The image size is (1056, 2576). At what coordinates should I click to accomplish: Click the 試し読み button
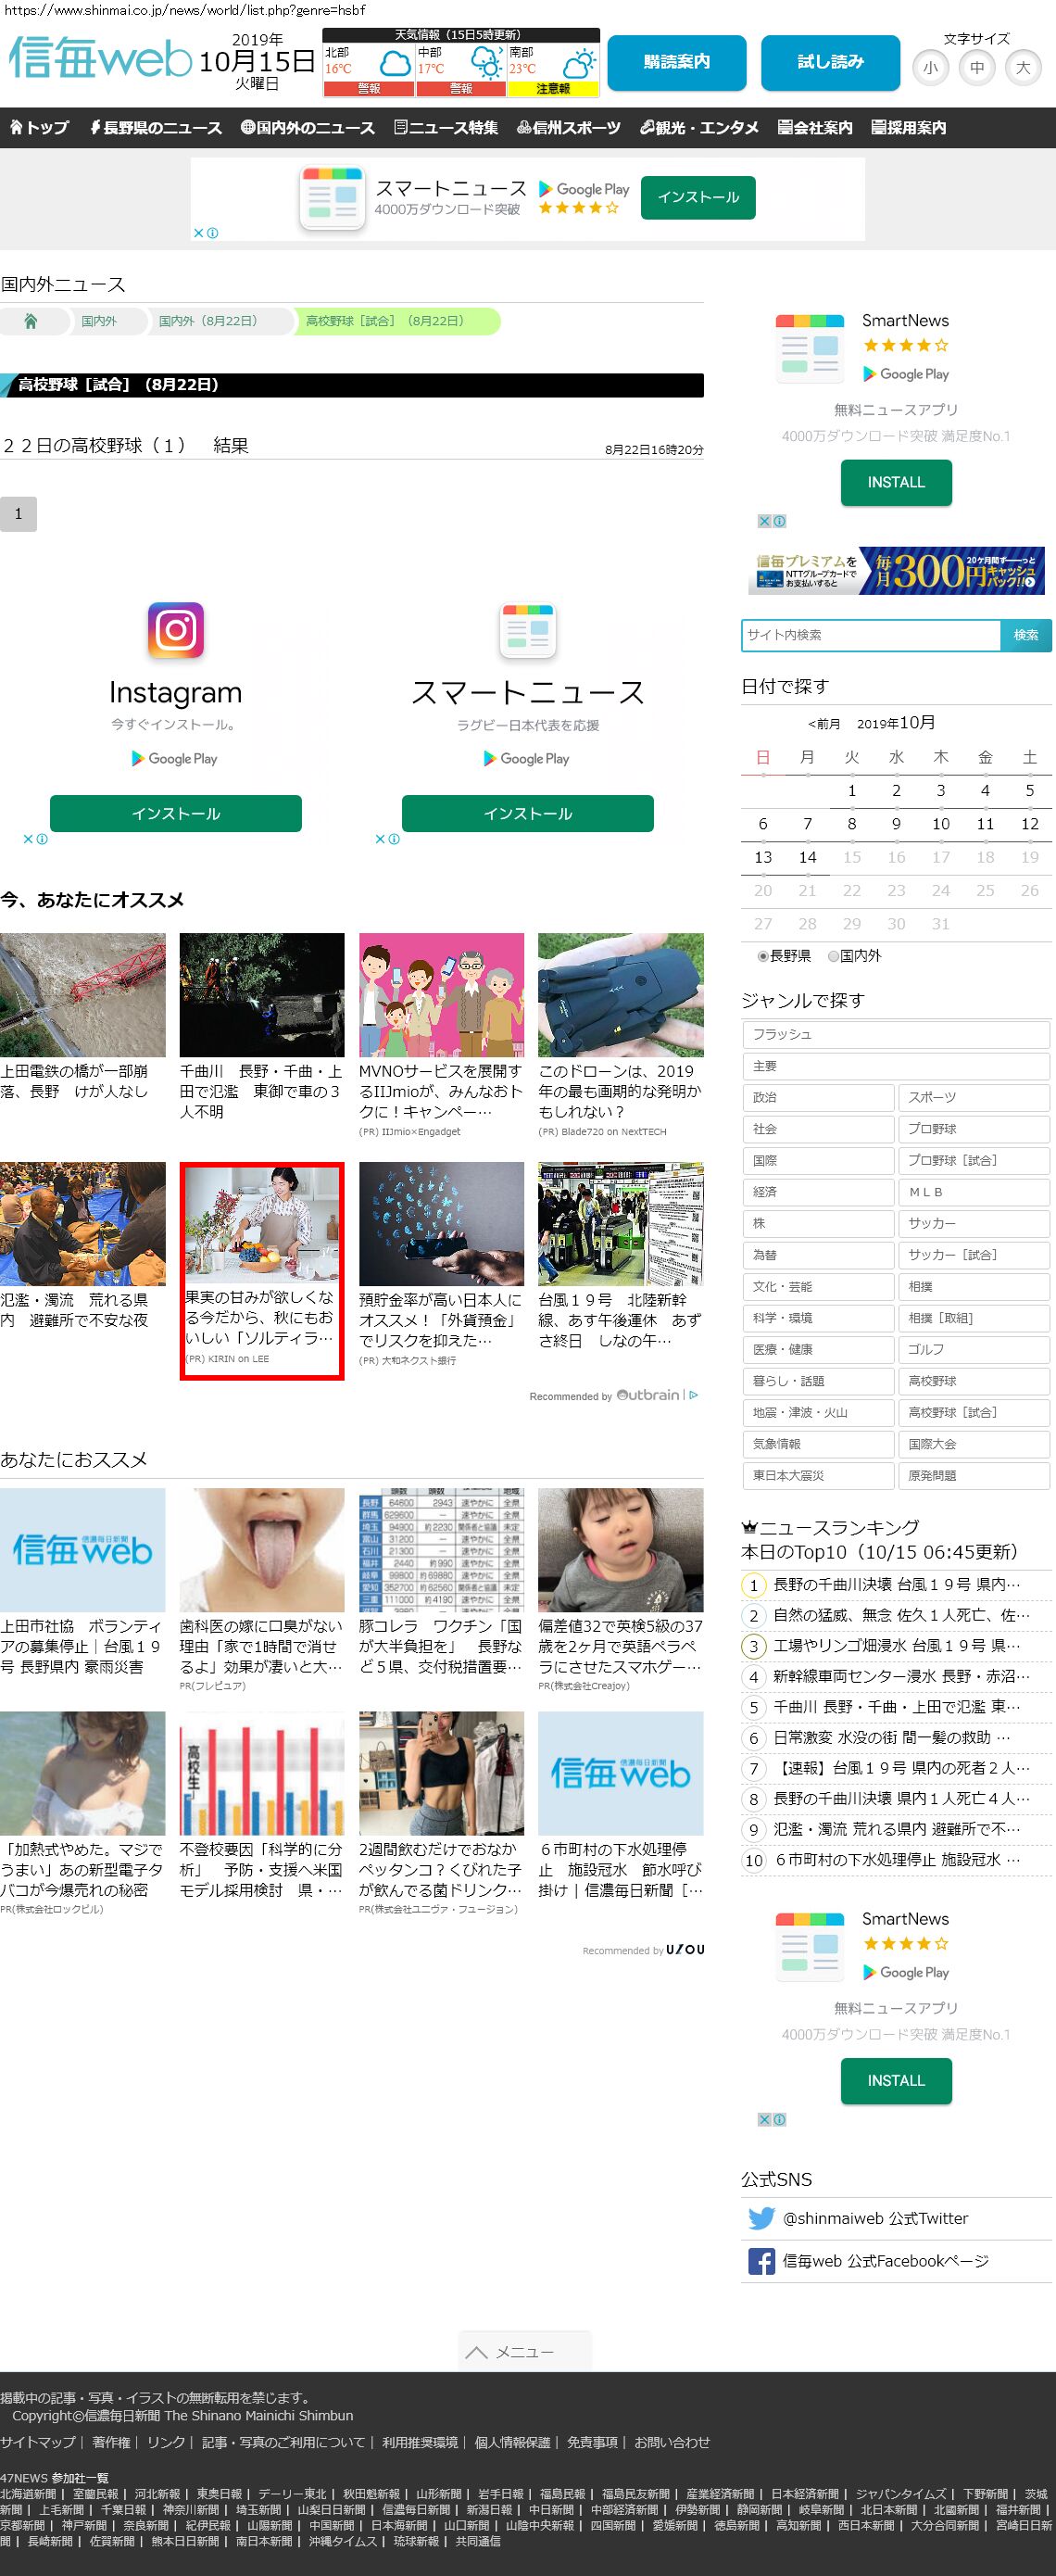[x=831, y=63]
